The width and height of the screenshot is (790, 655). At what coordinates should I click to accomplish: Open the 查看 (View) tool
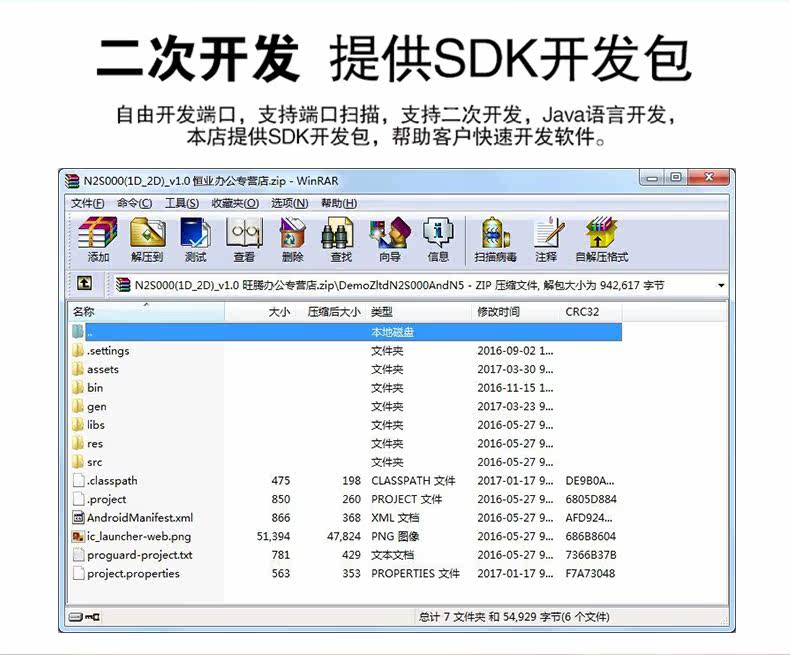tap(244, 239)
